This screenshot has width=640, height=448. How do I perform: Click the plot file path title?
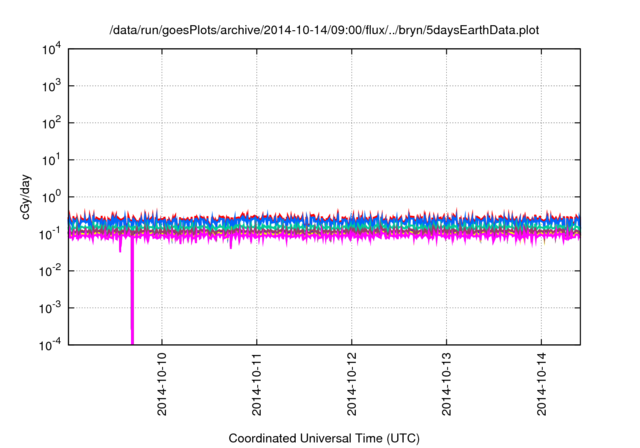[x=324, y=30]
